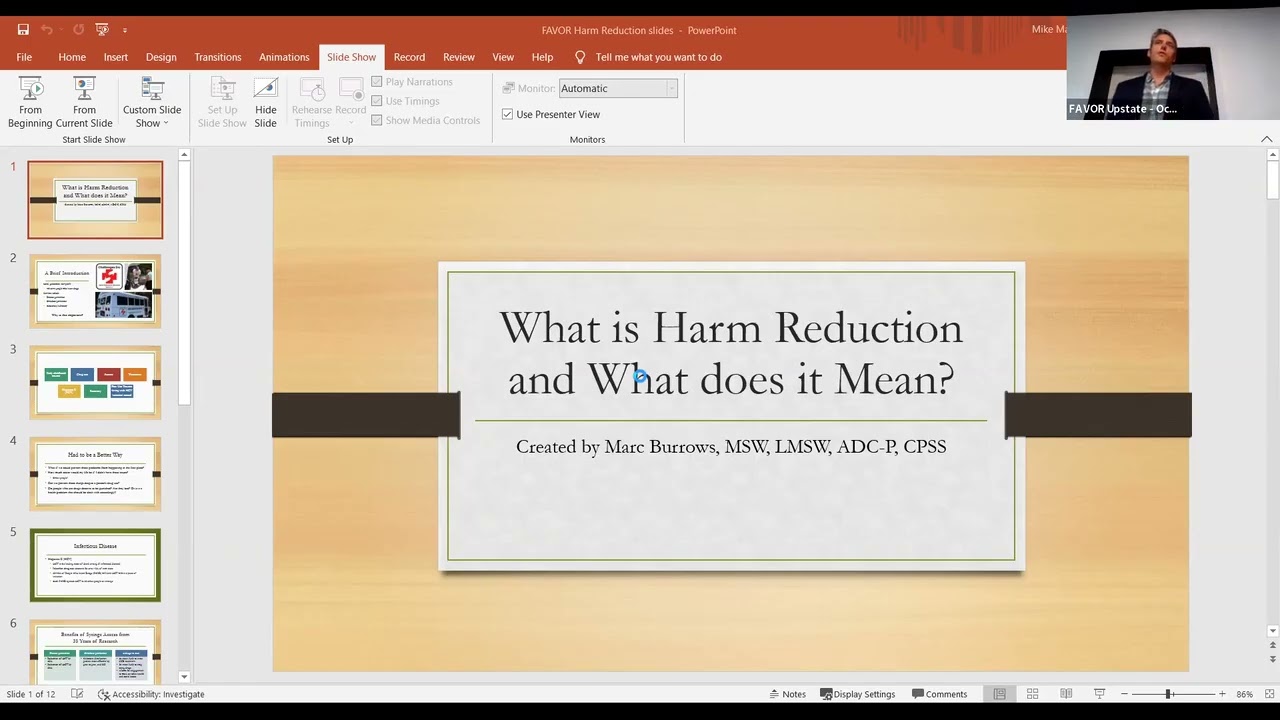The width and height of the screenshot is (1280, 720).
Task: Go to previous slide with double-arrow button
Action: click(x=1272, y=646)
